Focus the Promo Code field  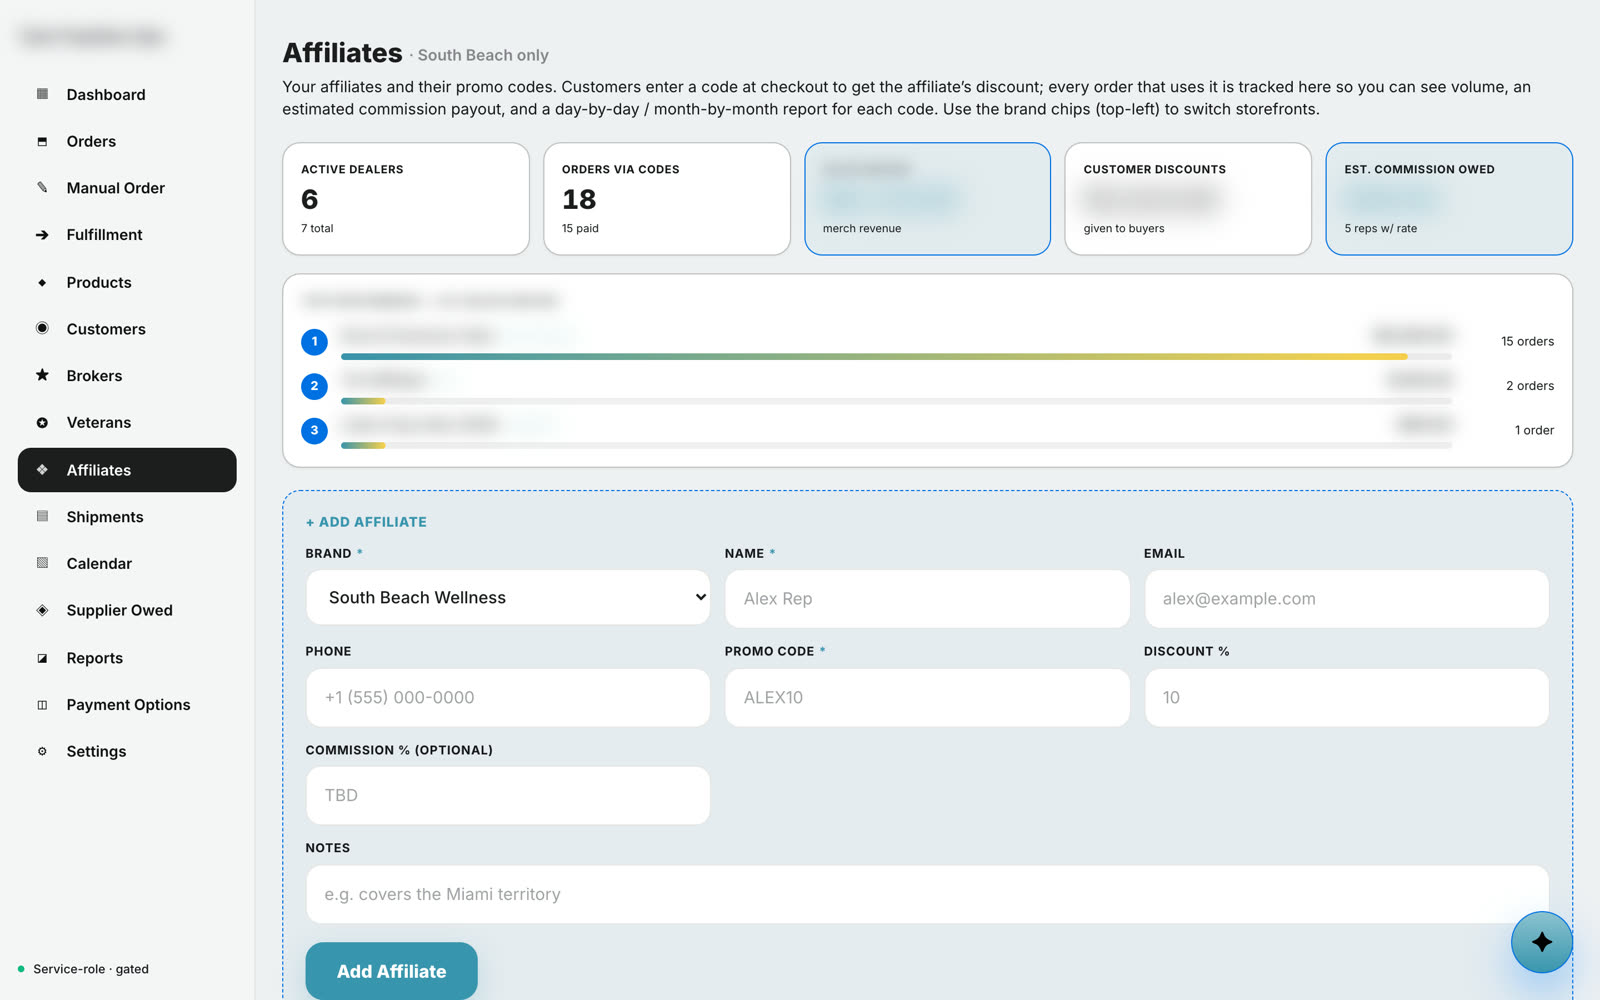(x=927, y=697)
